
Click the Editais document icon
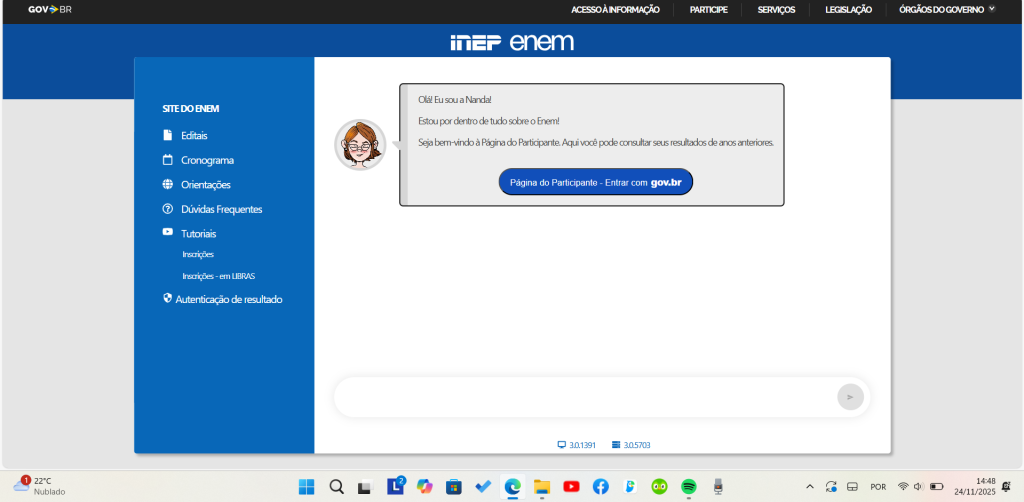pyautogui.click(x=168, y=135)
